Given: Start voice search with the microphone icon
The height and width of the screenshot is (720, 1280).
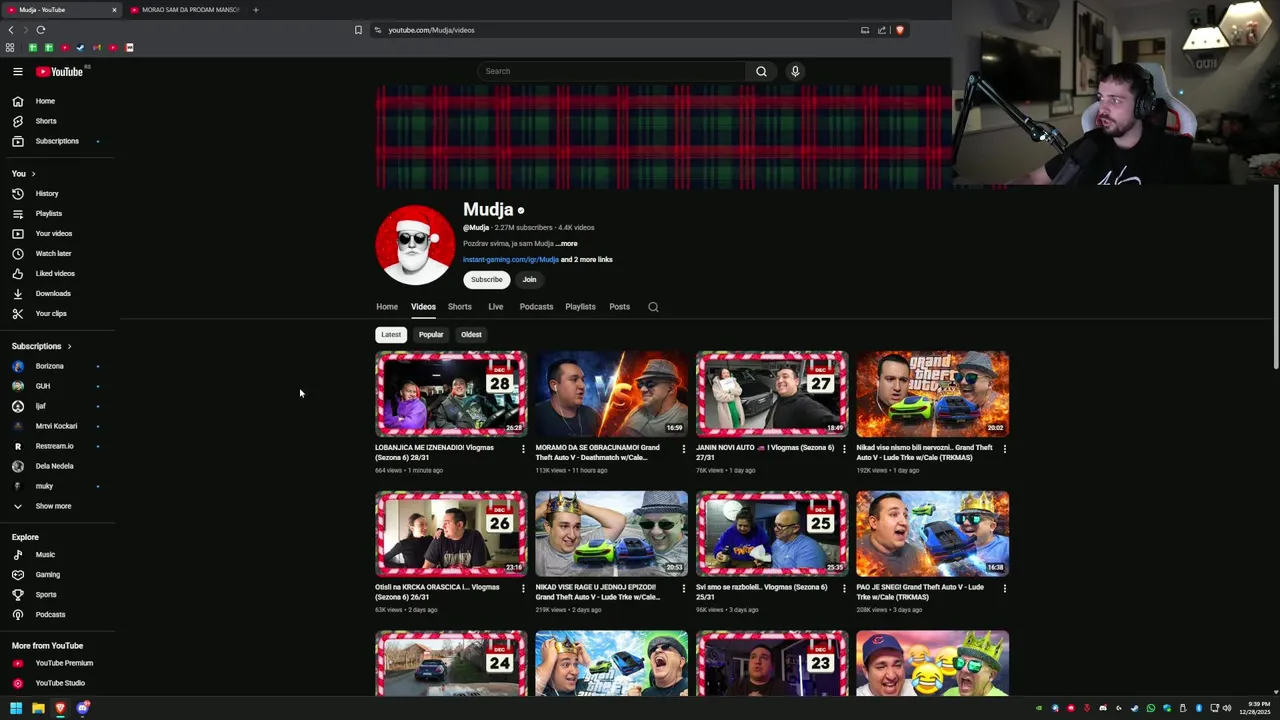Looking at the screenshot, I should [x=795, y=71].
